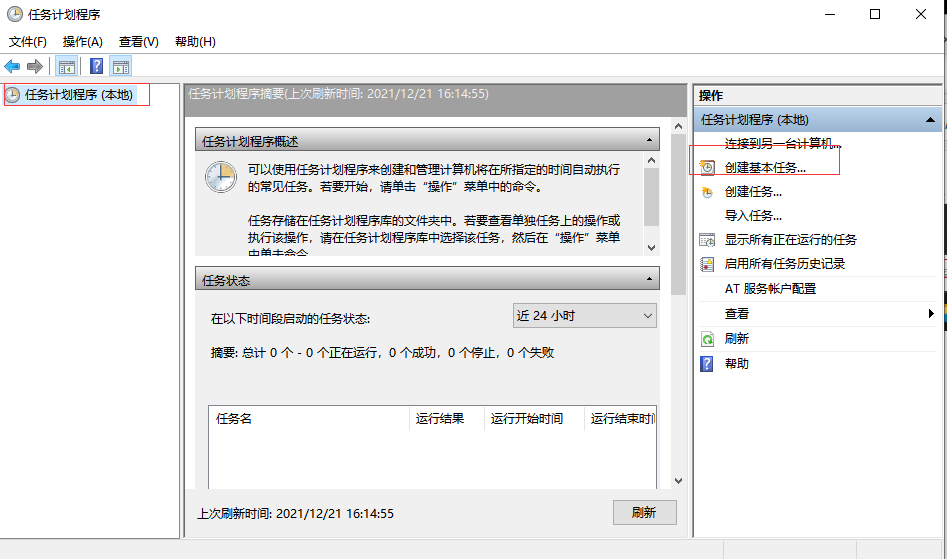Click the 运行结果 column header

click(447, 418)
